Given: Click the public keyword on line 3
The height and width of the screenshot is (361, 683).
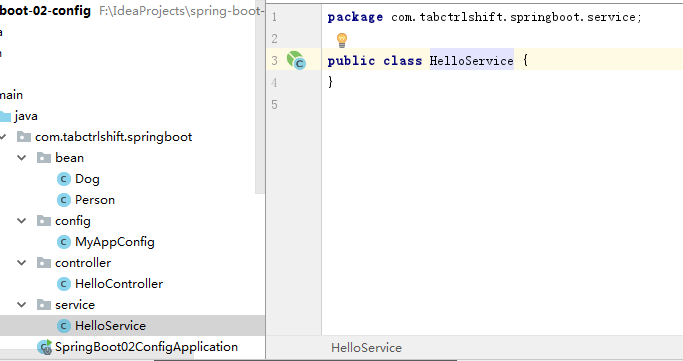Looking at the screenshot, I should (351, 61).
